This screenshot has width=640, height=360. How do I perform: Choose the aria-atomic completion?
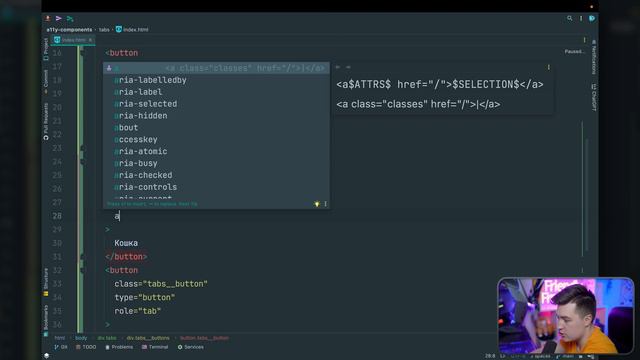(x=216, y=151)
